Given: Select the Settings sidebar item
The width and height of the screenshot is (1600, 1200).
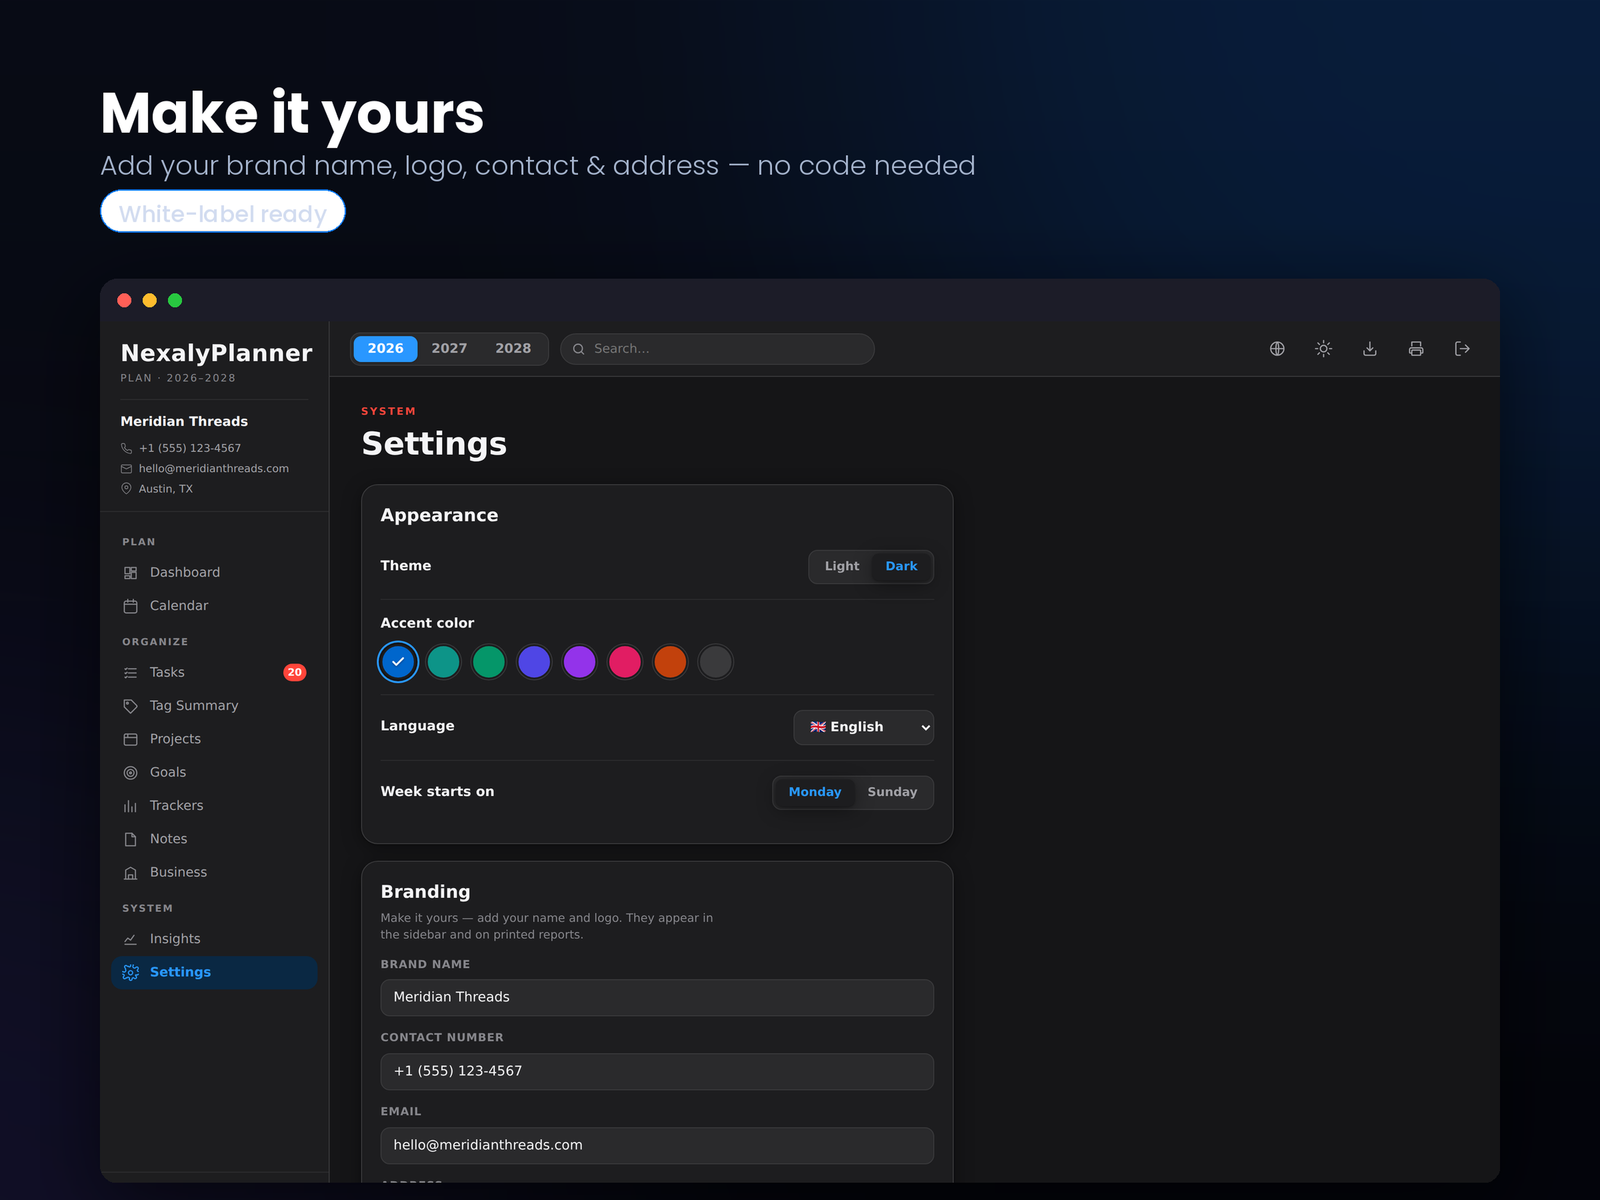Looking at the screenshot, I should pos(214,972).
